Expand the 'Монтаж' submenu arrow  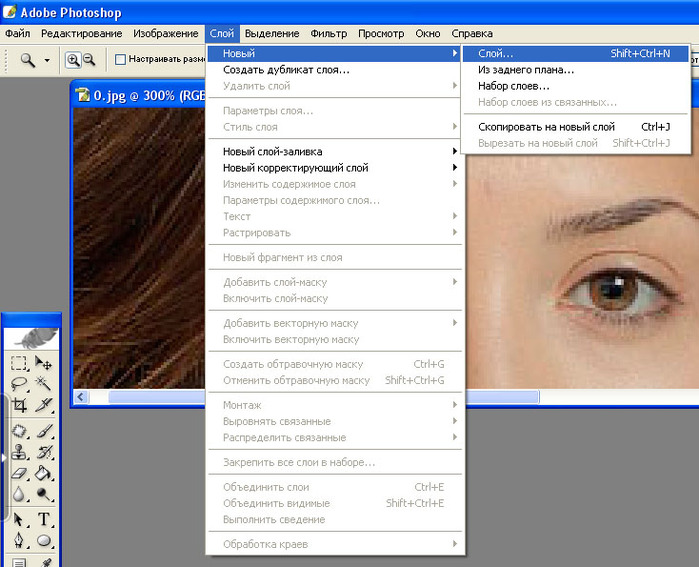click(x=455, y=405)
